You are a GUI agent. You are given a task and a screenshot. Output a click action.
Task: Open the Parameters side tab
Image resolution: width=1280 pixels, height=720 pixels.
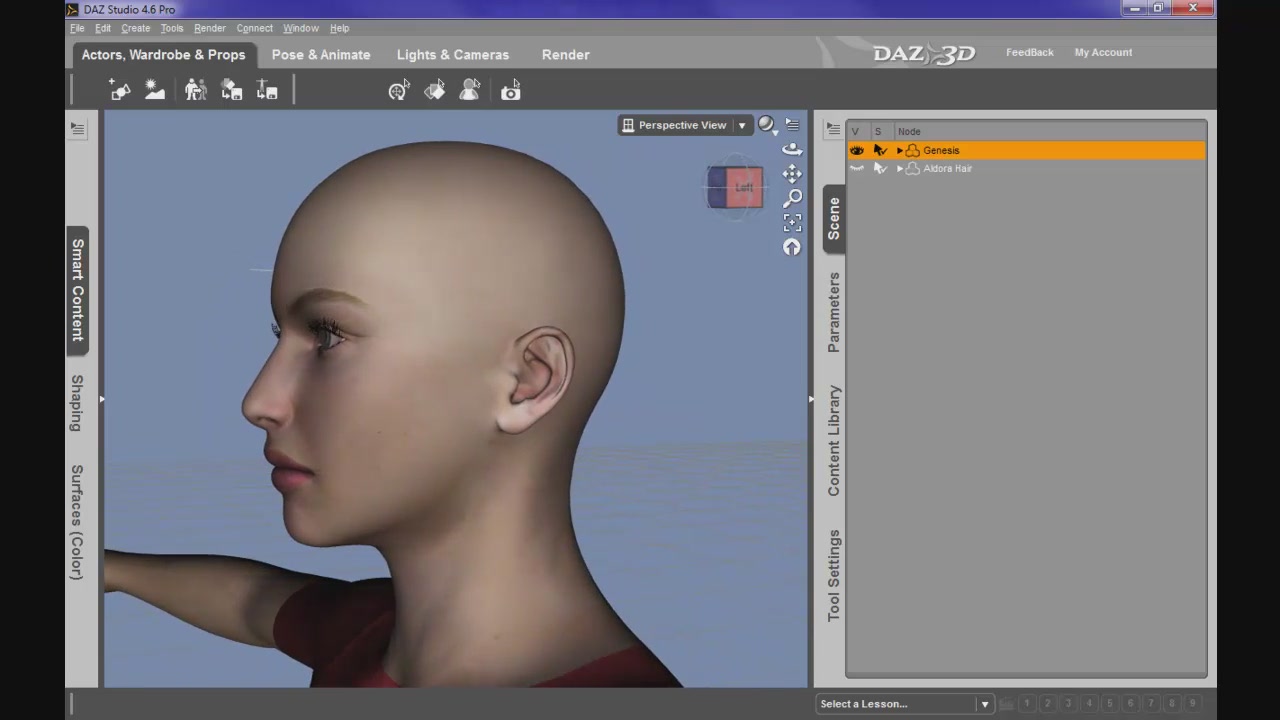point(834,312)
